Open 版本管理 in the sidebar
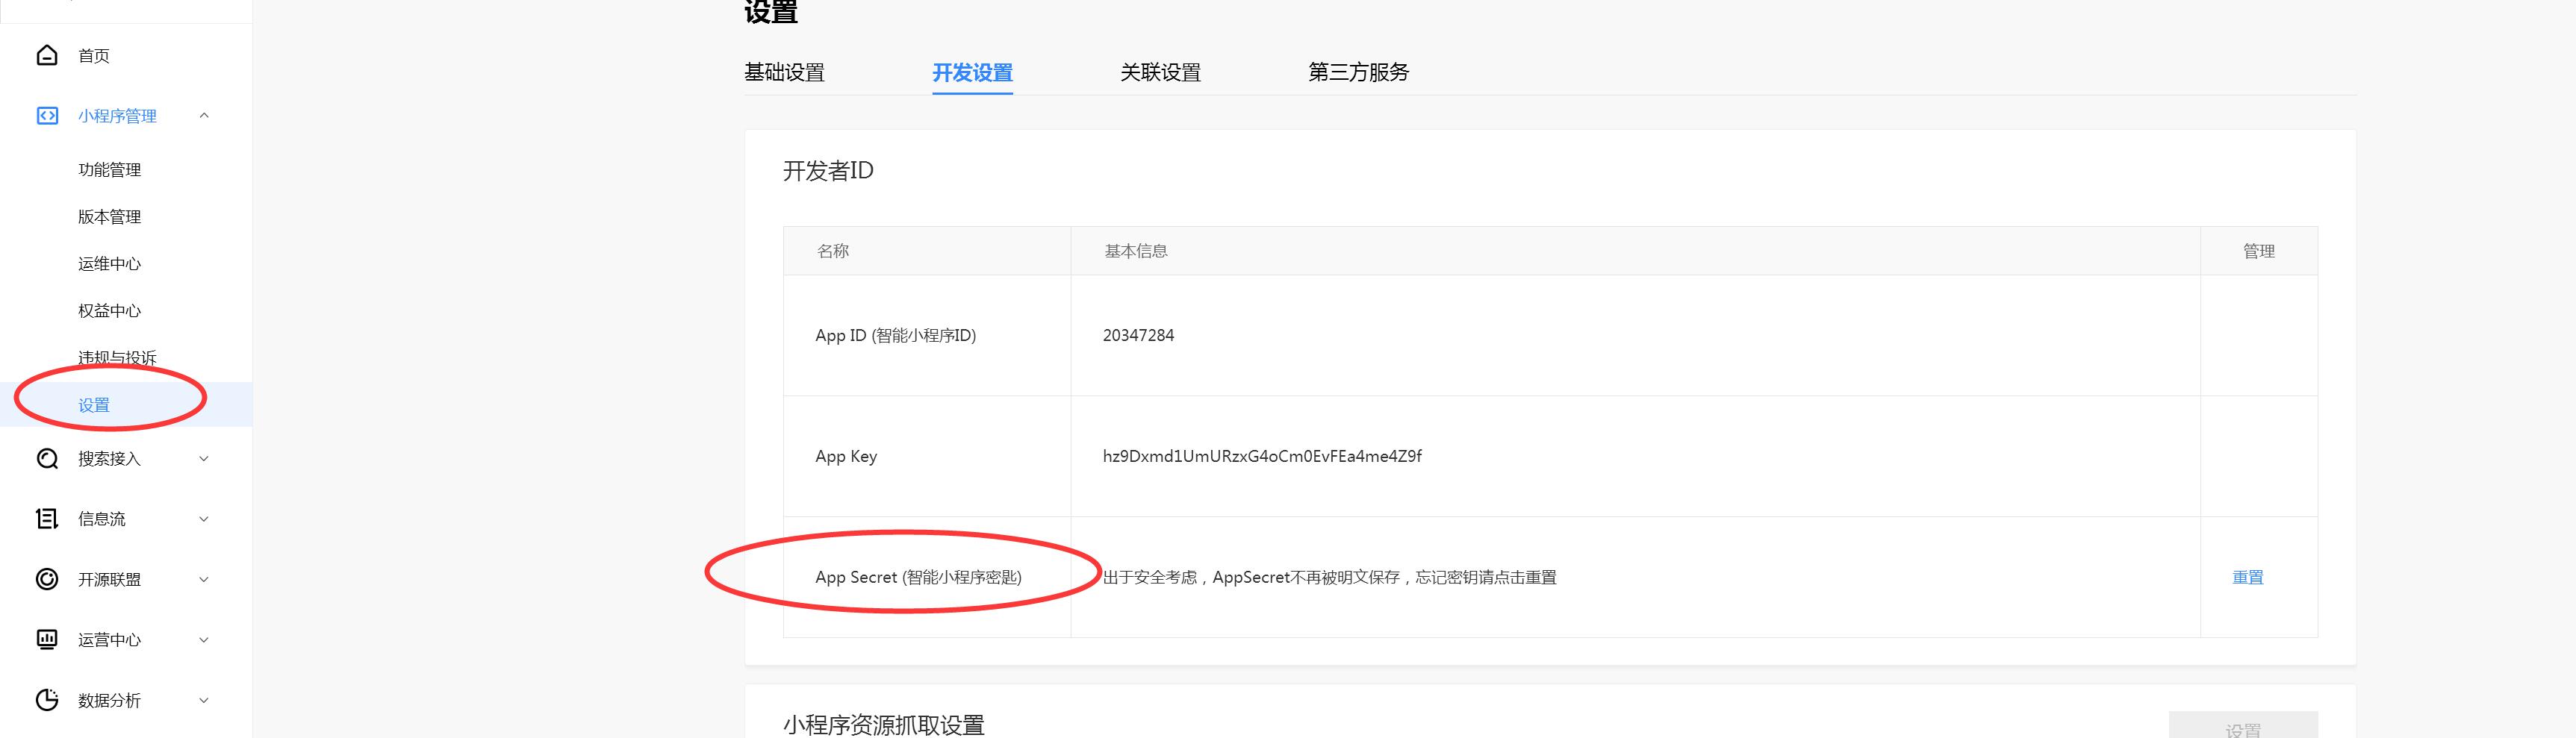 (110, 217)
